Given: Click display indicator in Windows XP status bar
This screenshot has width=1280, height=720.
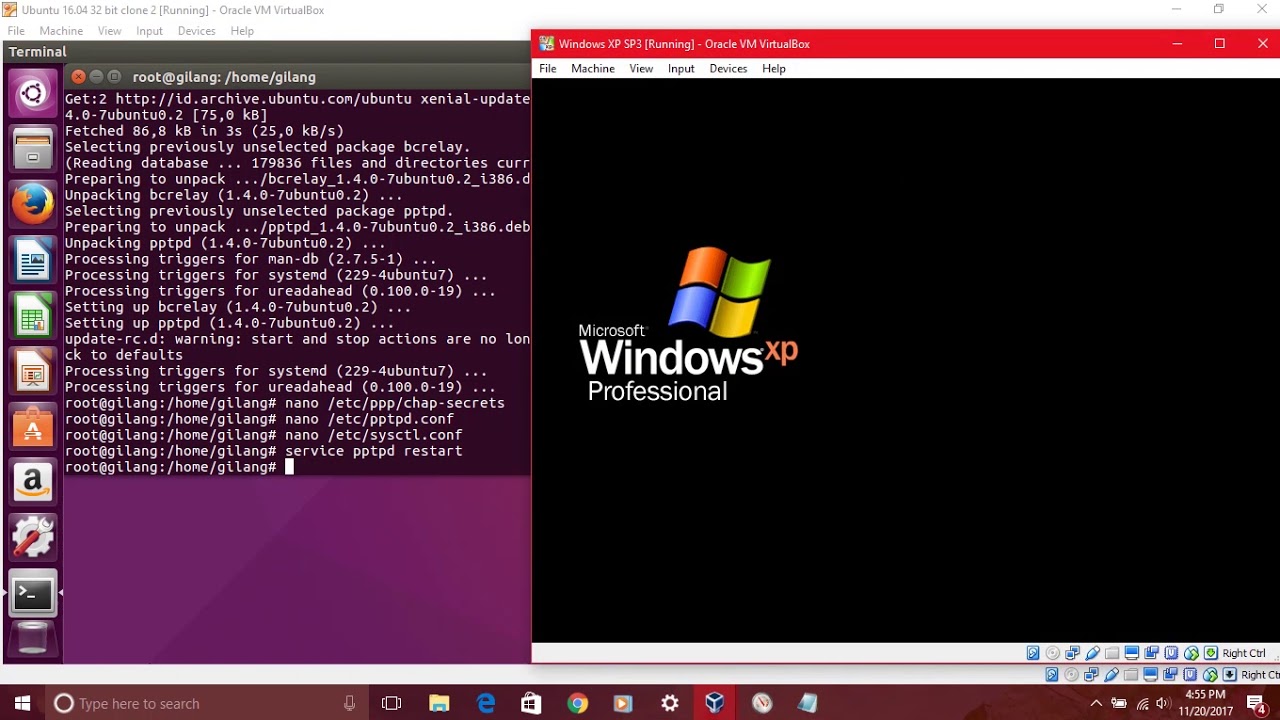Looking at the screenshot, I should tap(1132, 653).
